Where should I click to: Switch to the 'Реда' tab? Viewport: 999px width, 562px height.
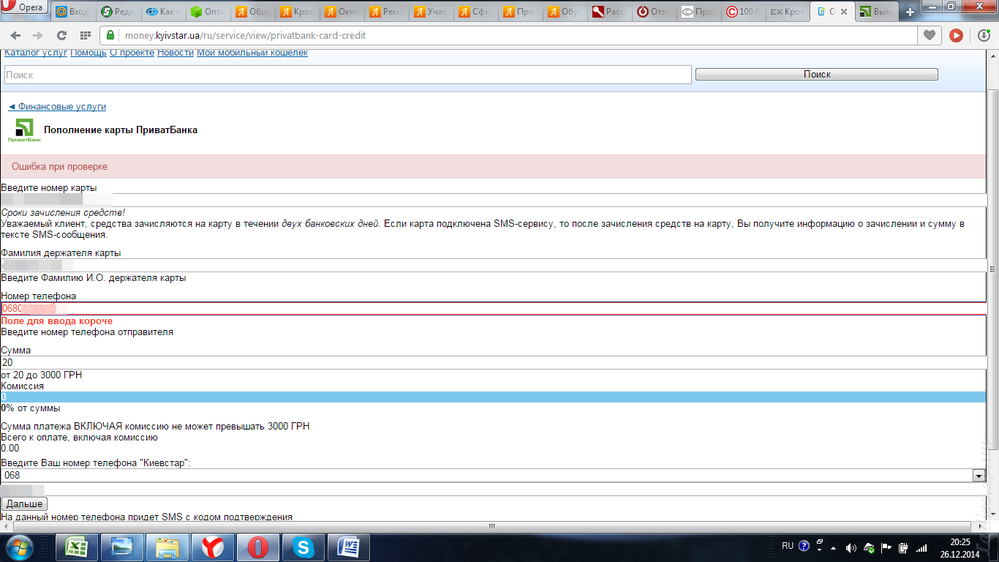(x=117, y=11)
